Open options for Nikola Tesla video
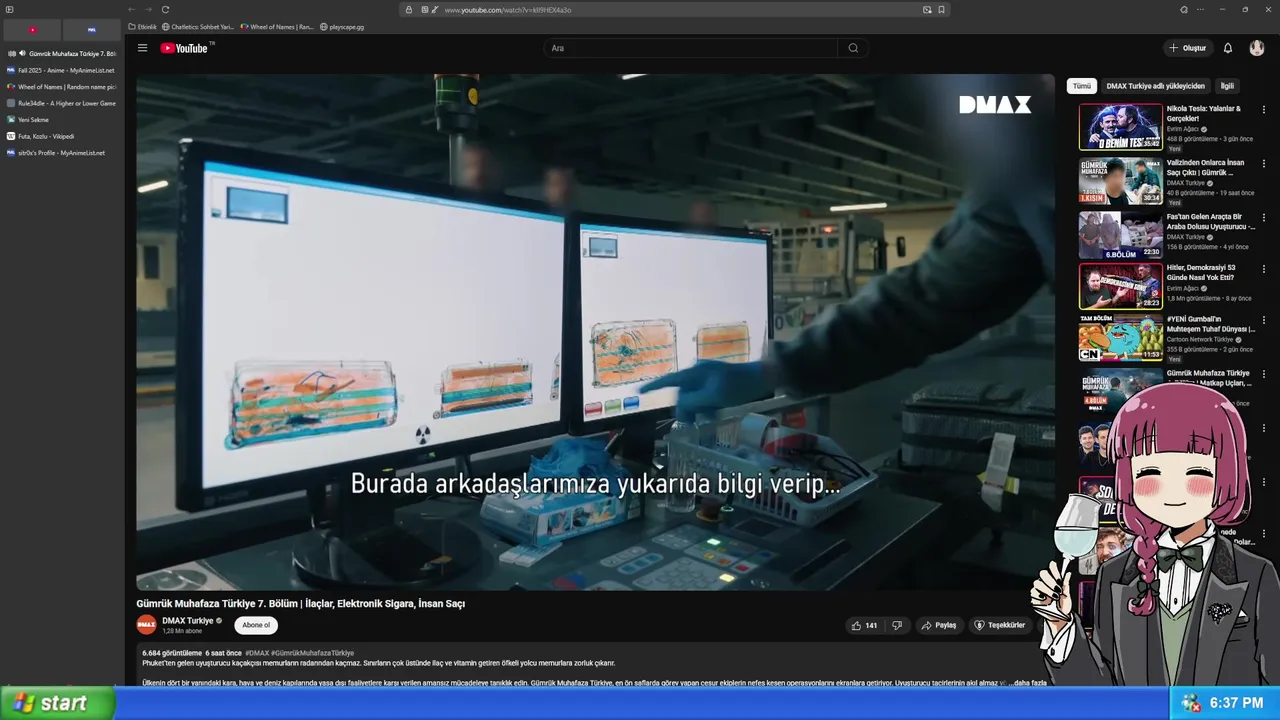The image size is (1280, 720). coord(1263,110)
